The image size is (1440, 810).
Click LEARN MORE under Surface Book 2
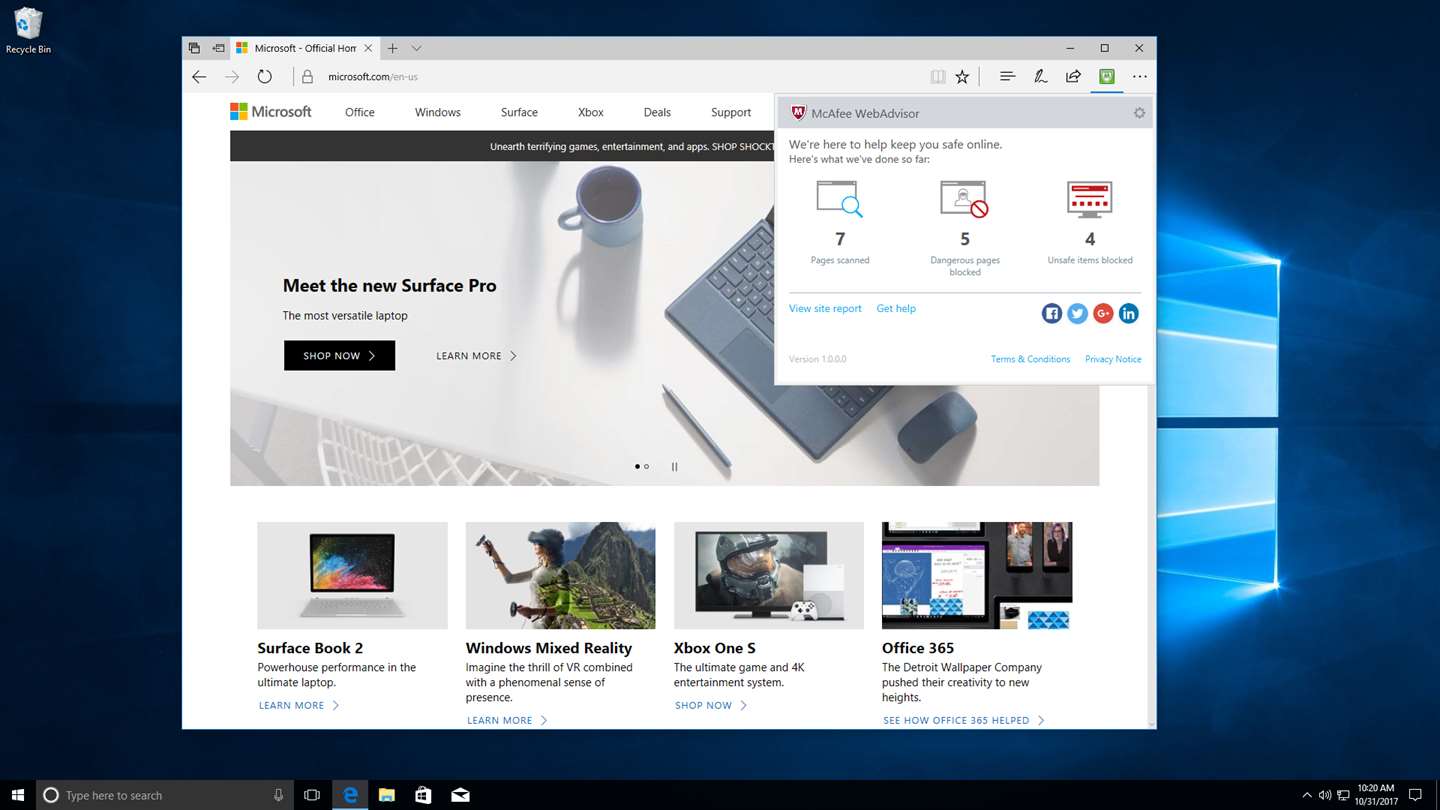tap(299, 706)
